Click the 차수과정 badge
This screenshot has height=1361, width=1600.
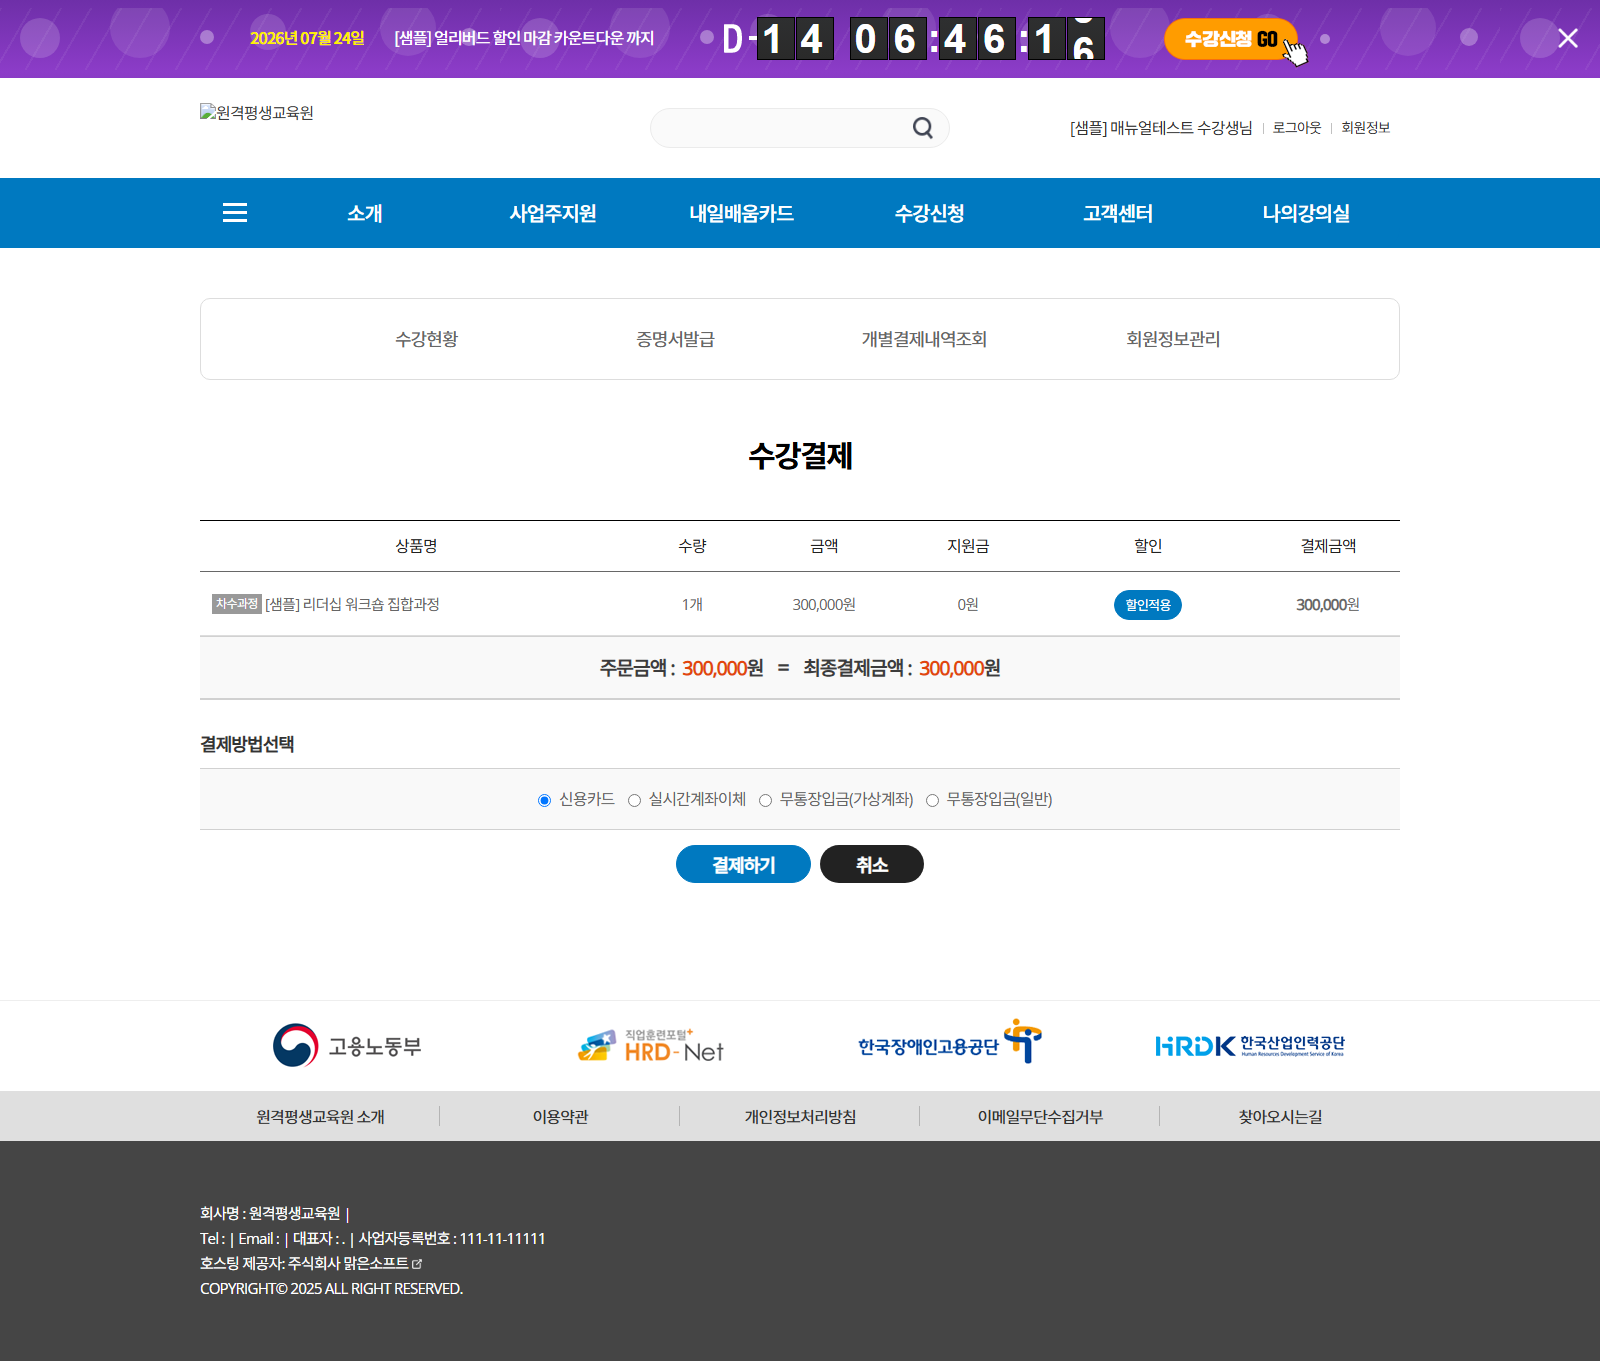click(237, 604)
